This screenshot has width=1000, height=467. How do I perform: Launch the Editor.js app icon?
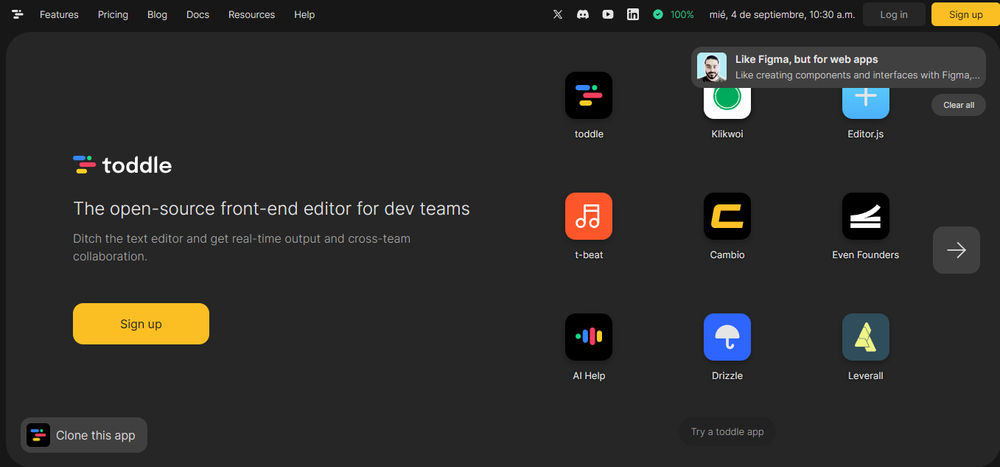click(x=865, y=101)
